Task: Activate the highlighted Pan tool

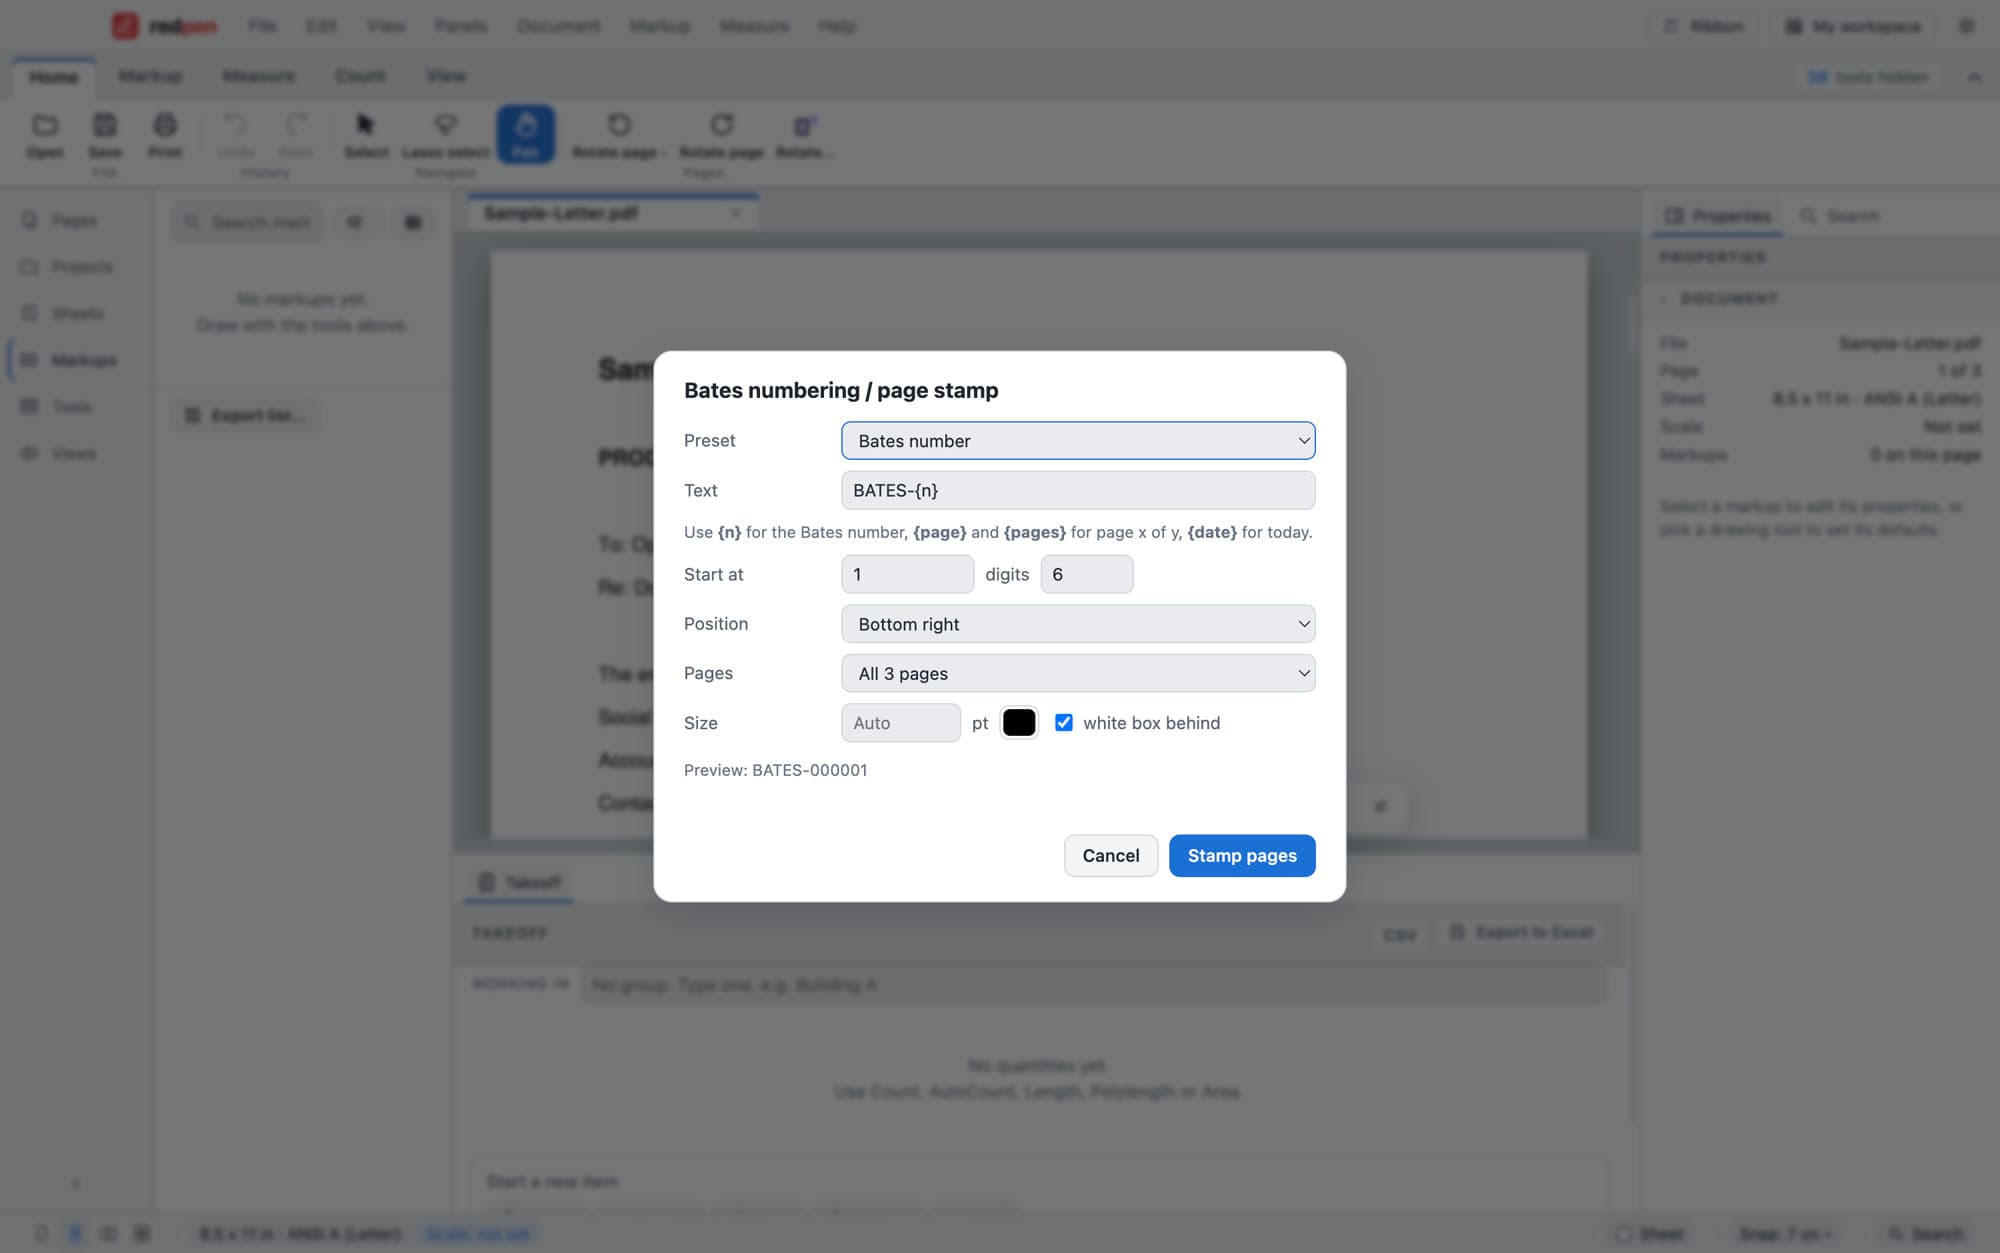Action: coord(526,135)
